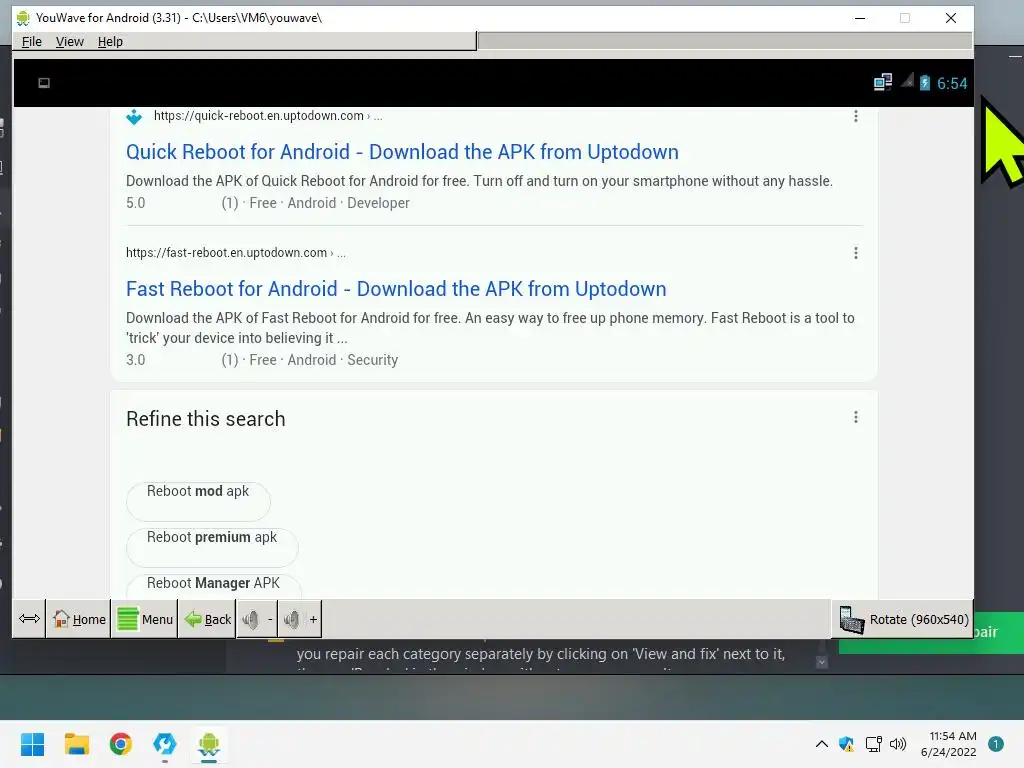This screenshot has height=768, width=1024.
Task: Click the signal strength icon in Android status bar
Action: [x=907, y=81]
